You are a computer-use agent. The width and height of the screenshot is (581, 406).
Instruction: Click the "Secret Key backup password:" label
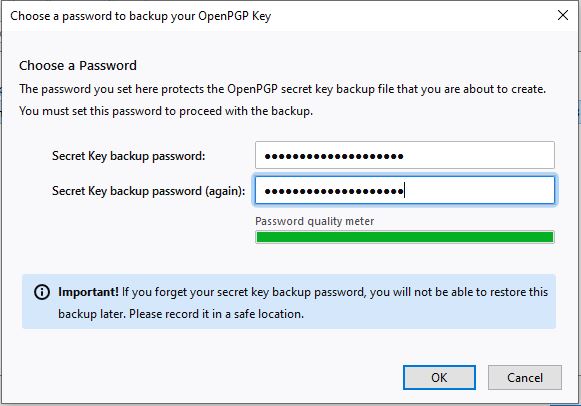coord(129,156)
